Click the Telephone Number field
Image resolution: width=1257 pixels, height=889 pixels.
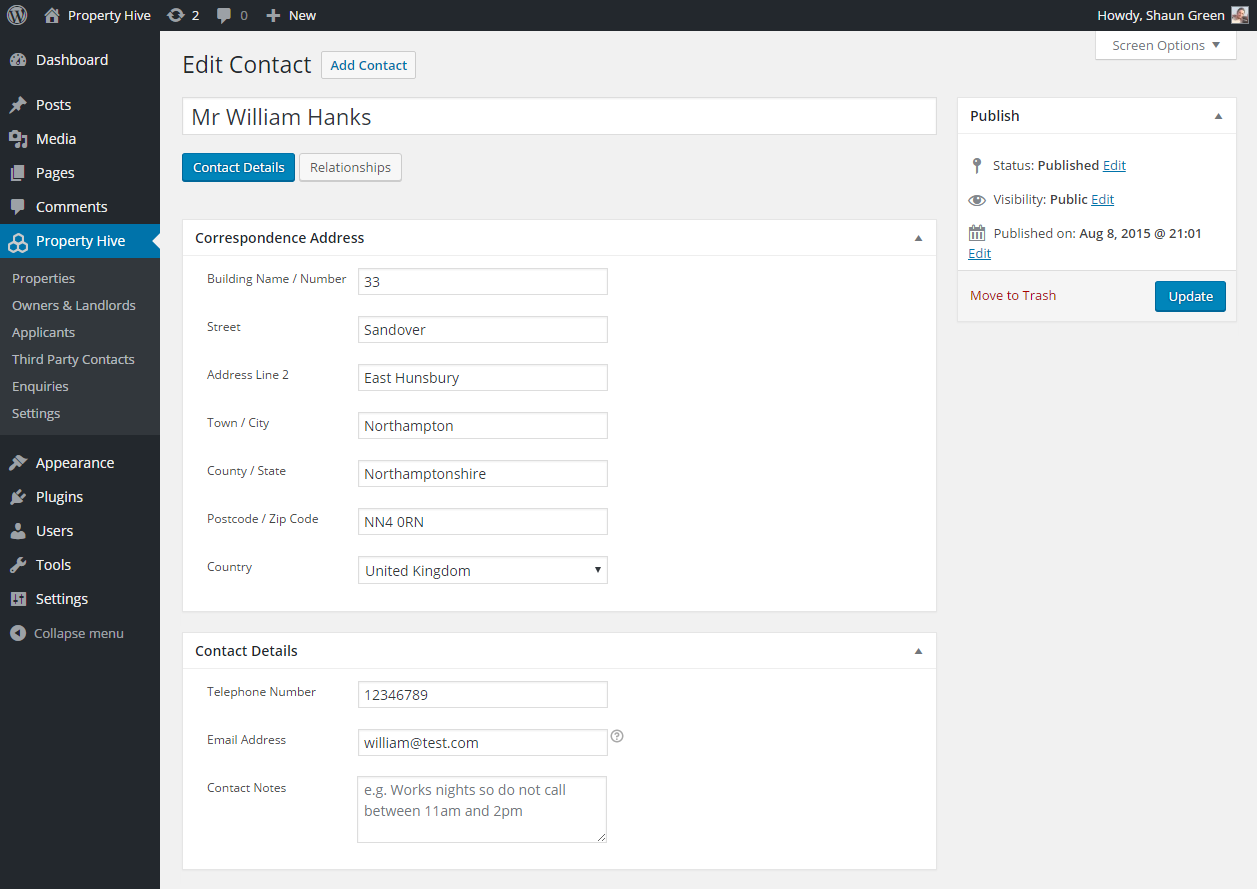point(483,694)
